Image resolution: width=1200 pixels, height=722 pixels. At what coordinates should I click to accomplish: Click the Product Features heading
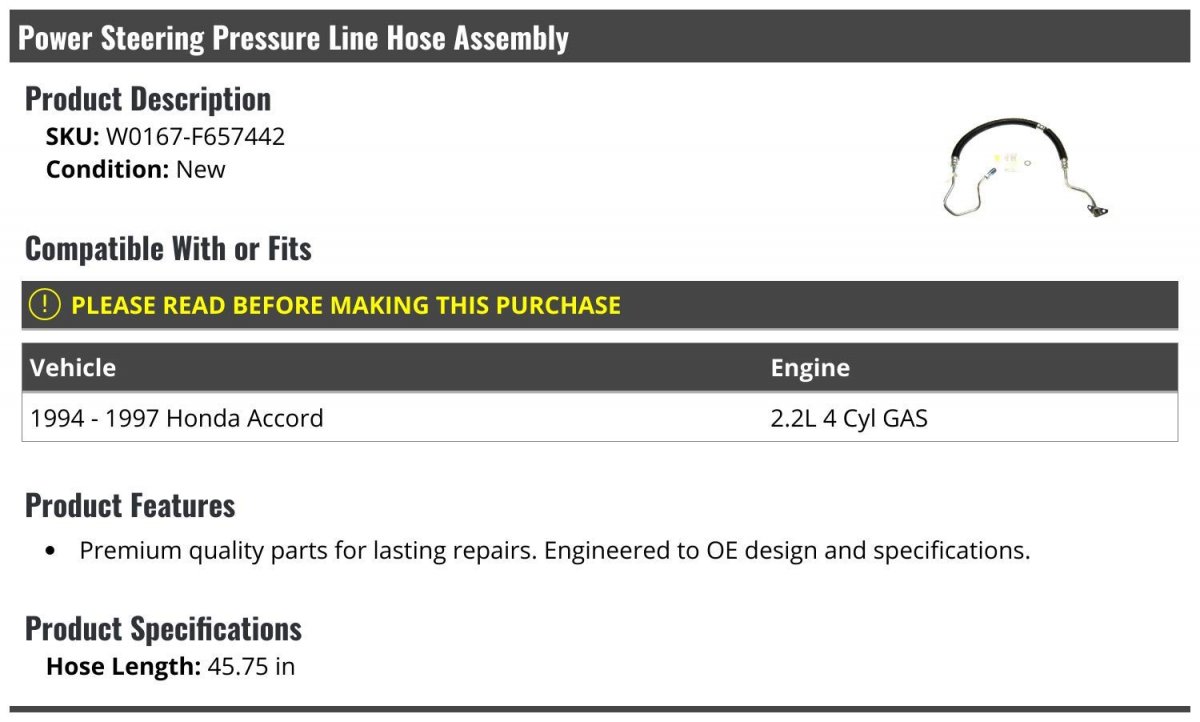(130, 506)
